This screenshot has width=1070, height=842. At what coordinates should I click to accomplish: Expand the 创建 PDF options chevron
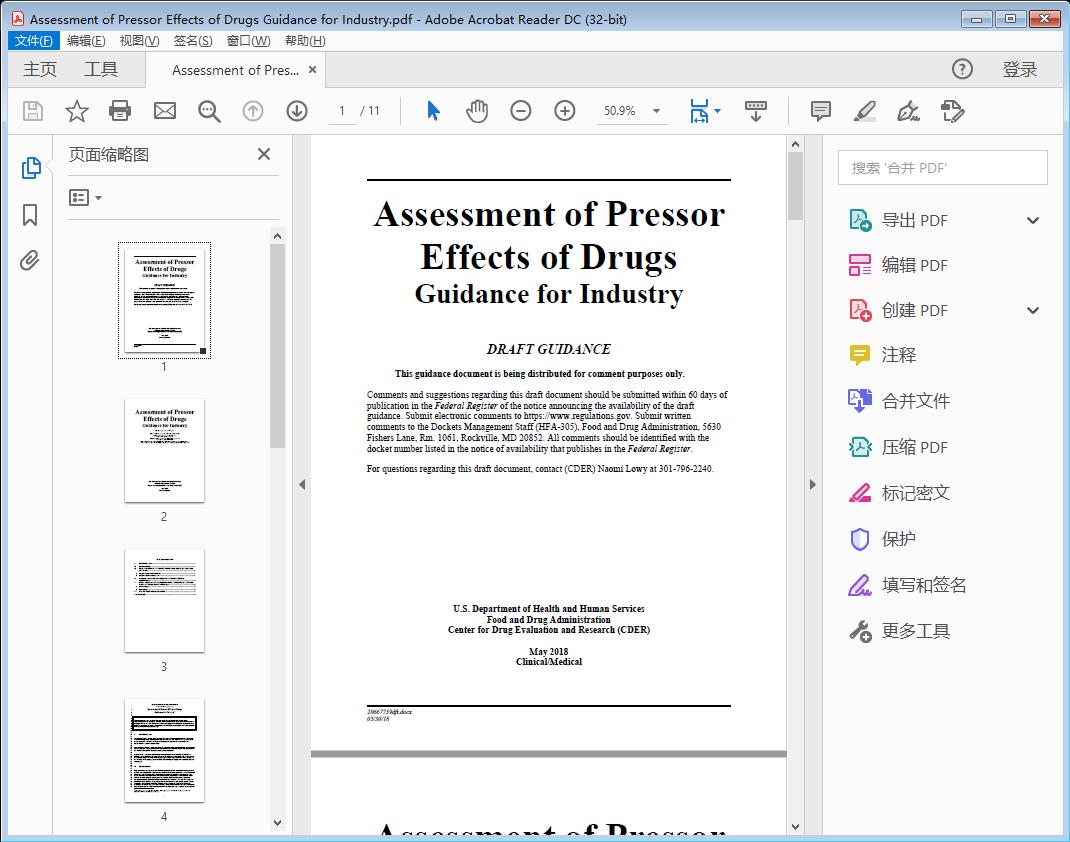pos(1032,310)
